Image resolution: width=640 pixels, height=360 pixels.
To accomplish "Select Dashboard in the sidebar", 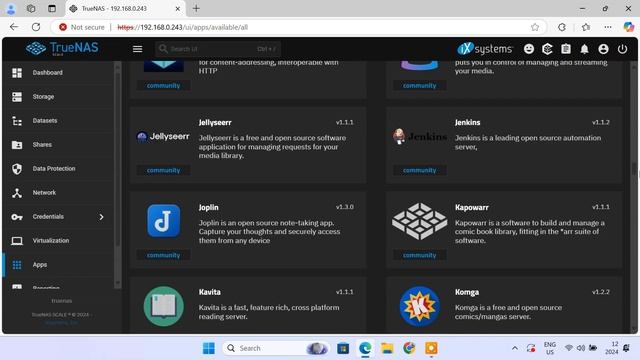I will tap(48, 73).
